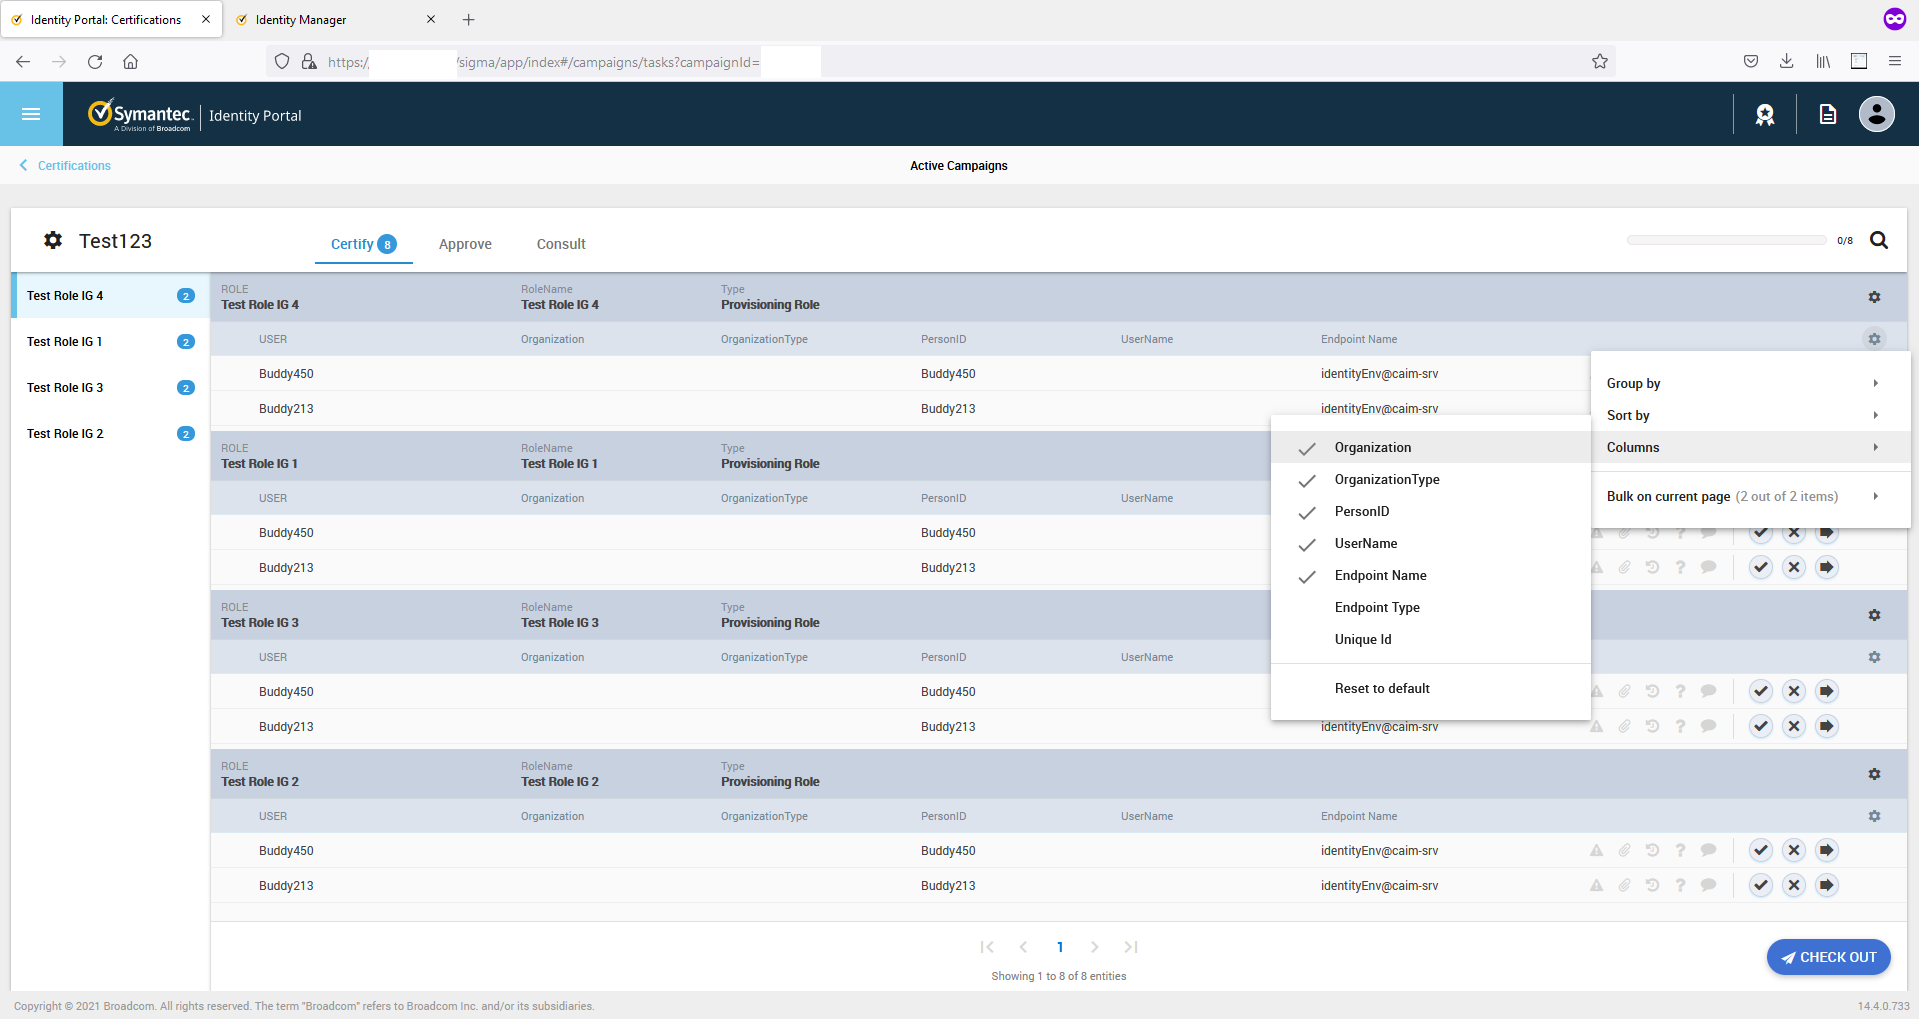1919x1019 pixels.
Task: Select Test Role IG 3 in sidebar
Action: pyautogui.click(x=65, y=388)
